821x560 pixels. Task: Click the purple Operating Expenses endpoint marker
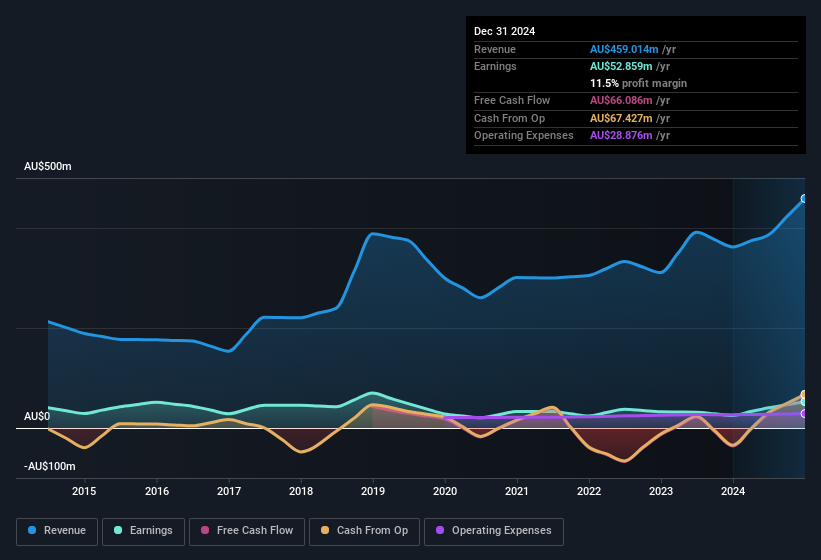(805, 413)
